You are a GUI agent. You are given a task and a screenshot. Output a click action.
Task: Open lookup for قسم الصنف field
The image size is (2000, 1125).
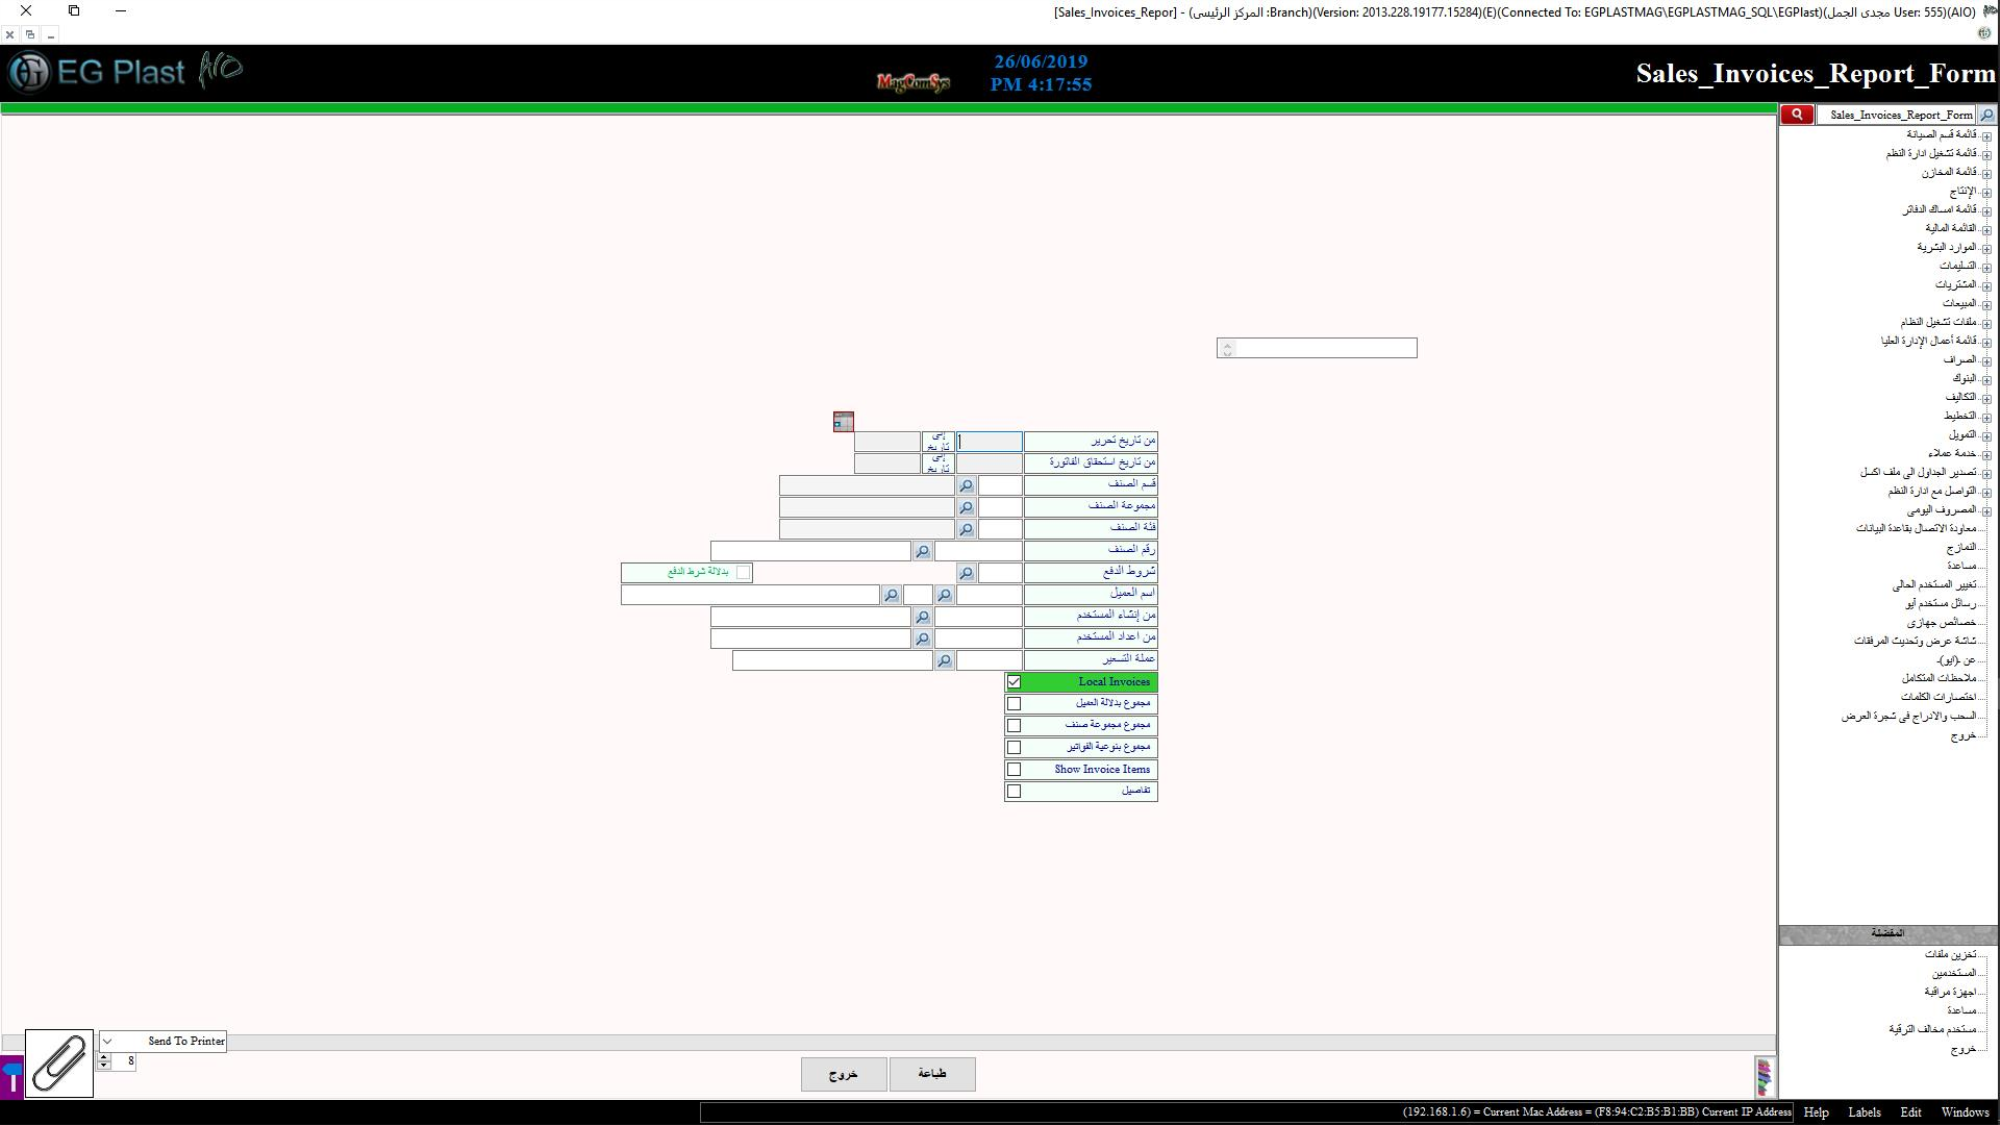[x=966, y=486]
